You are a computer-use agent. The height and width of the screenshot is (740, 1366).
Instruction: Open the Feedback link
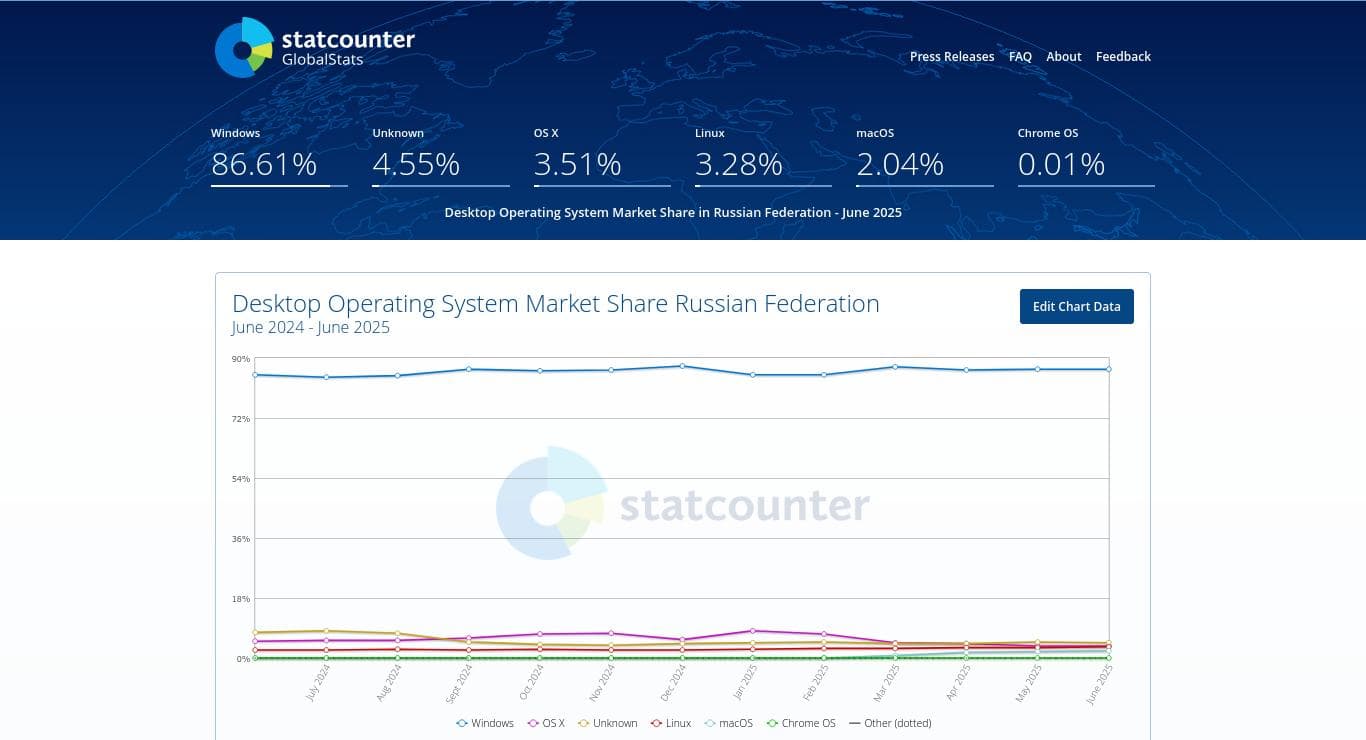click(x=1123, y=57)
